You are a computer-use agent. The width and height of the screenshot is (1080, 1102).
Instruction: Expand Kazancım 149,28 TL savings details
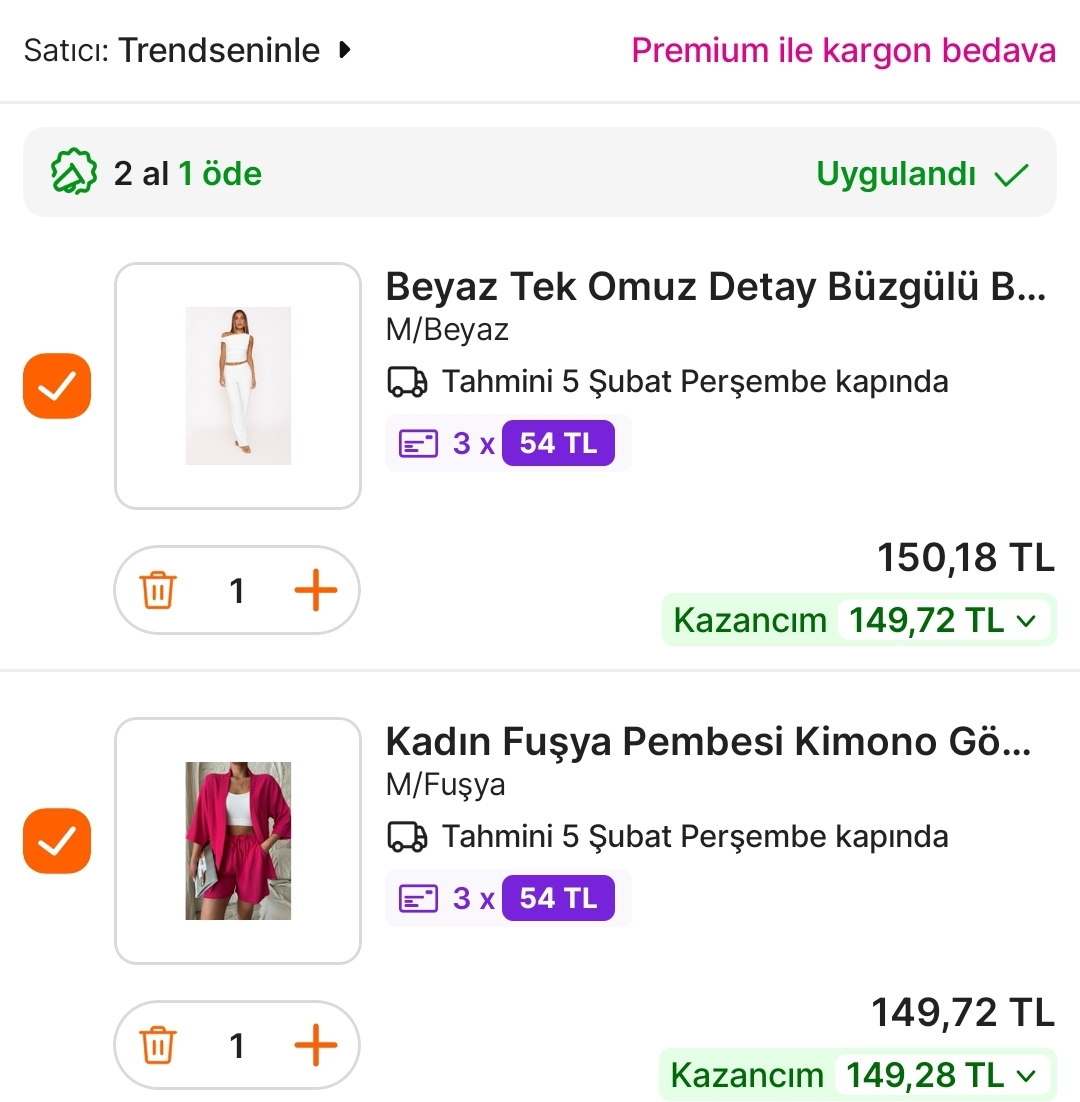coord(1026,1076)
